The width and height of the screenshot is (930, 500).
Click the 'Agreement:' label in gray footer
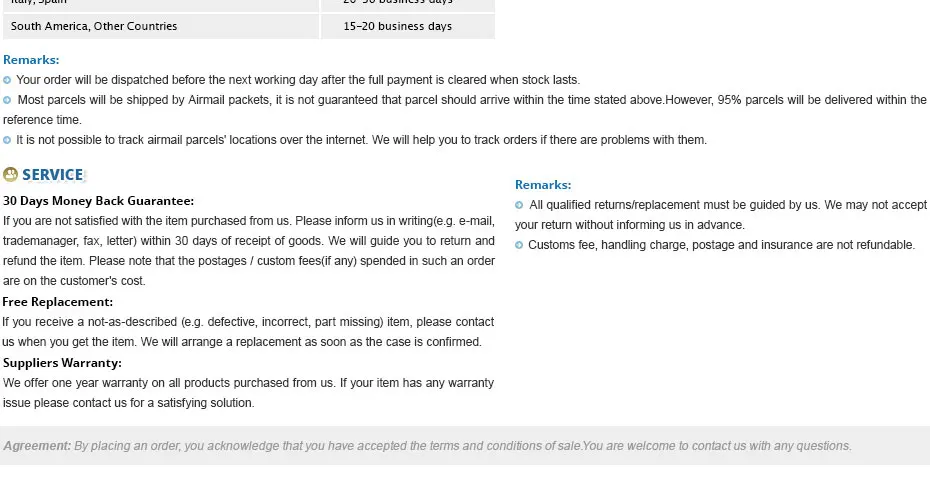click(x=37, y=446)
